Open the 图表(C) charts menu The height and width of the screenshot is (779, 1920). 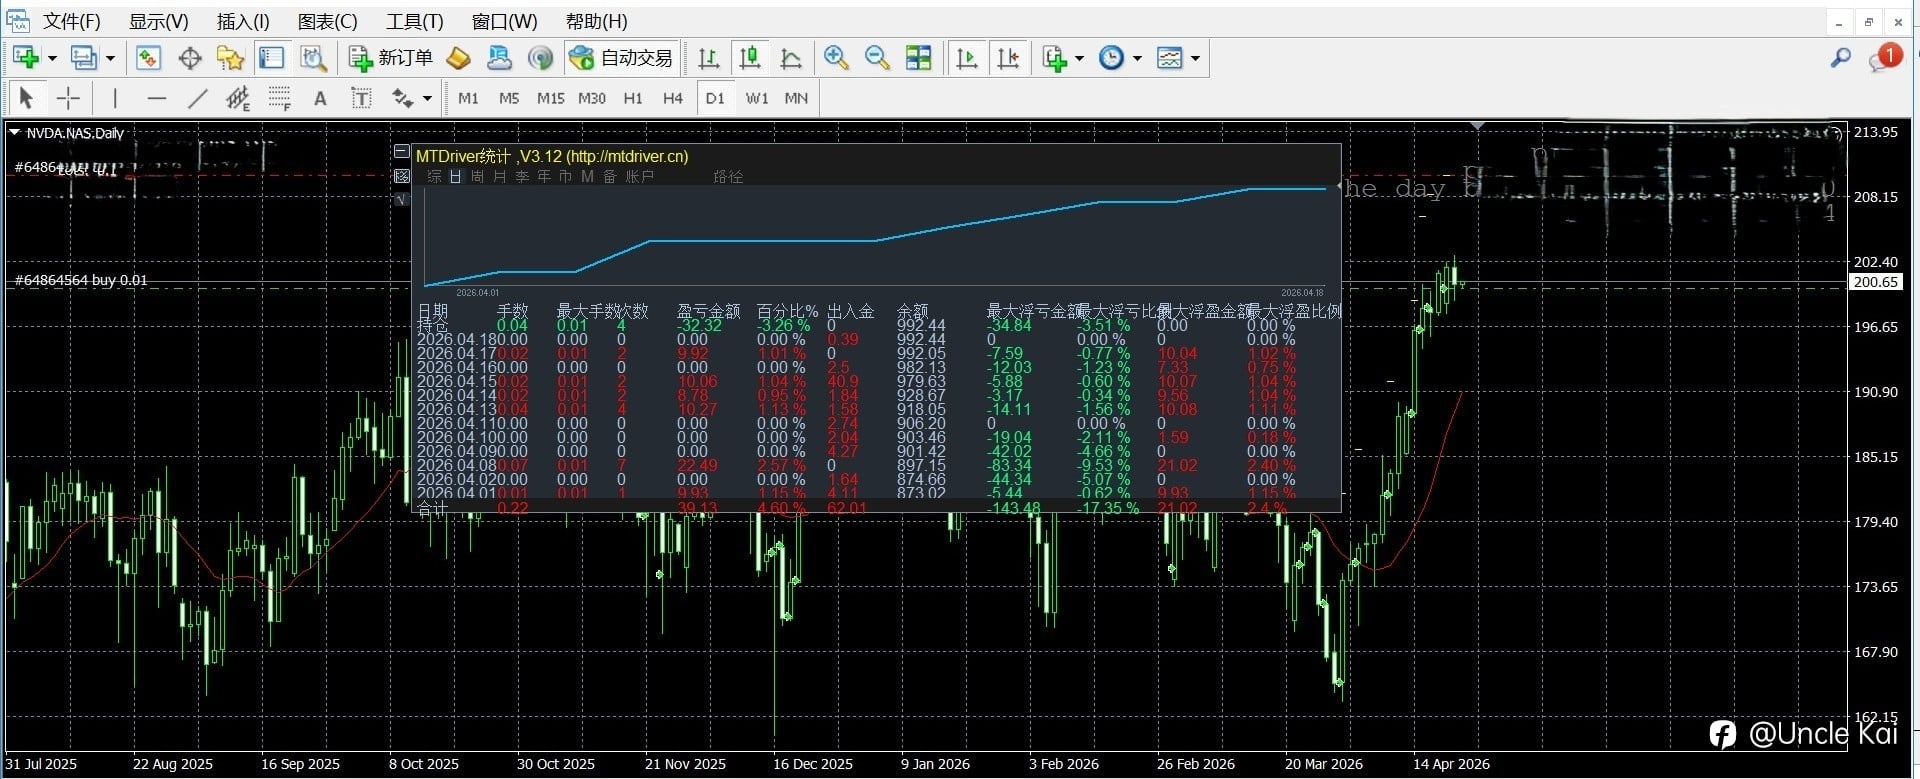click(327, 21)
